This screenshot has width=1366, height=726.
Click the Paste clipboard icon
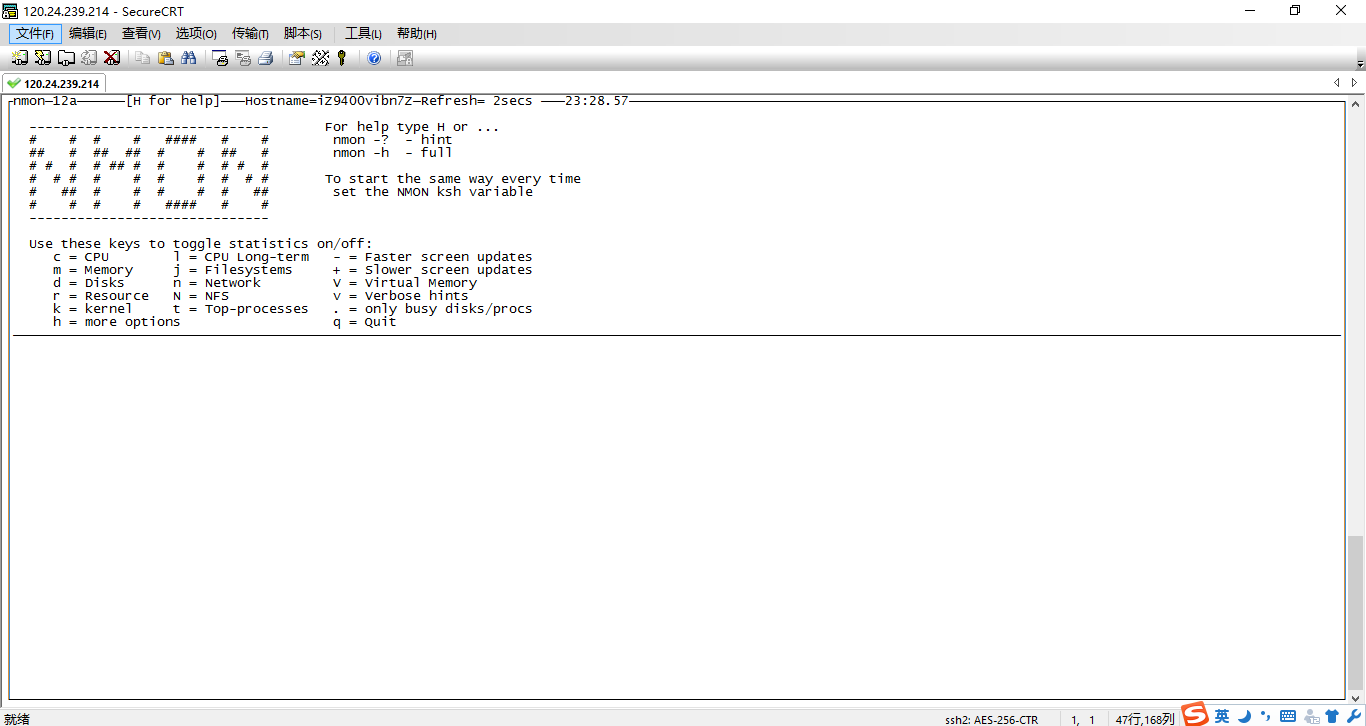tap(165, 58)
